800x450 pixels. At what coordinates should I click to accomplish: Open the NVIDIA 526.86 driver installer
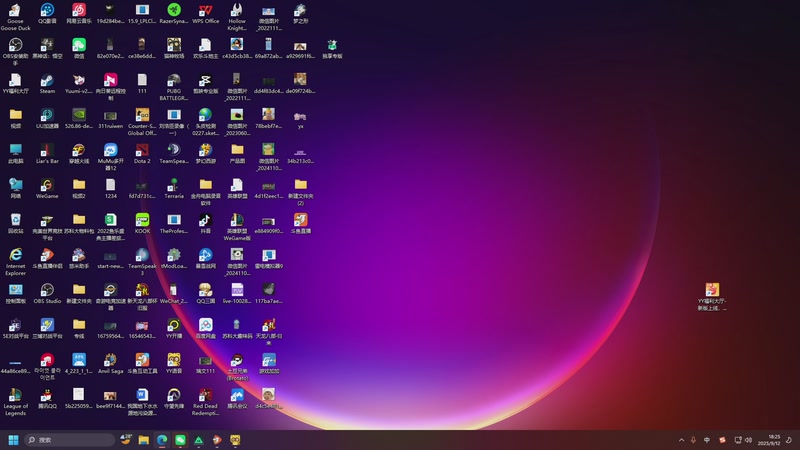[x=79, y=118]
